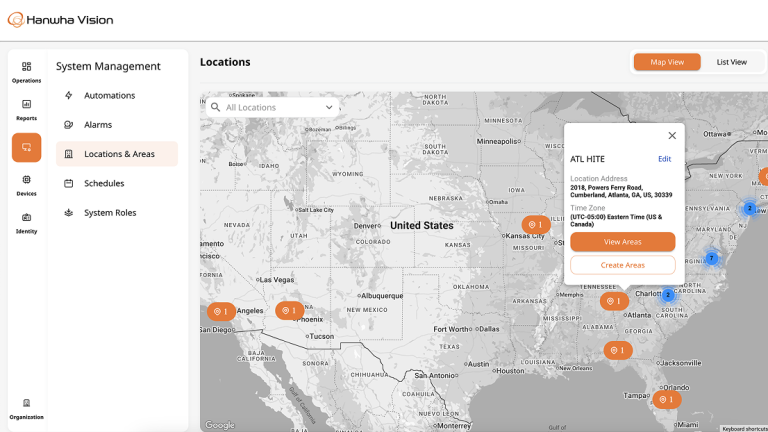Click the search icon in locations field
The height and width of the screenshot is (432, 768).
(216, 107)
